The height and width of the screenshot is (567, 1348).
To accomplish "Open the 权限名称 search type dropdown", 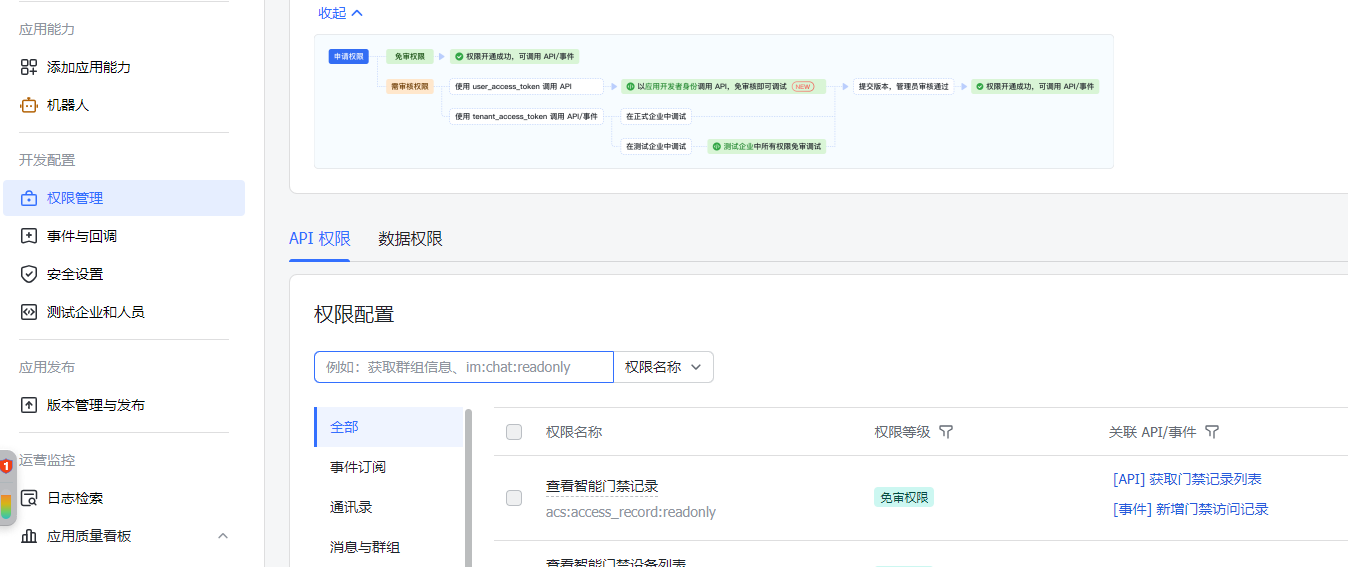I will tap(663, 367).
